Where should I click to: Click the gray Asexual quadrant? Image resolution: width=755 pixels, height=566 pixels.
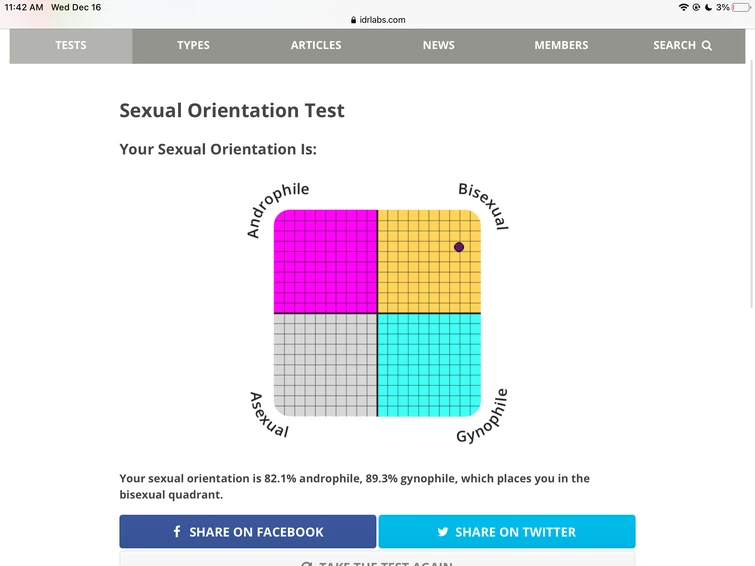tap(325, 365)
